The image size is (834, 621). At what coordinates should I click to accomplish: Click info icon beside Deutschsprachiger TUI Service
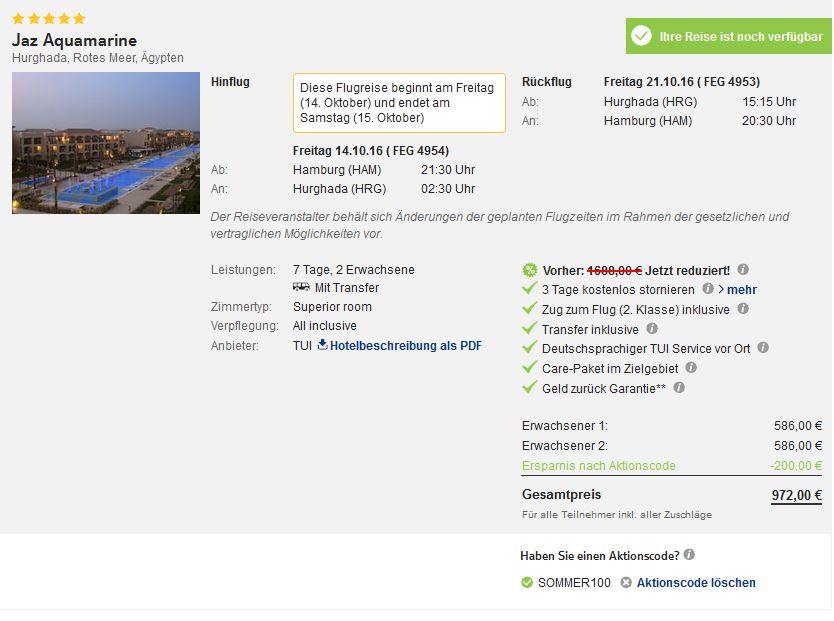click(x=763, y=348)
